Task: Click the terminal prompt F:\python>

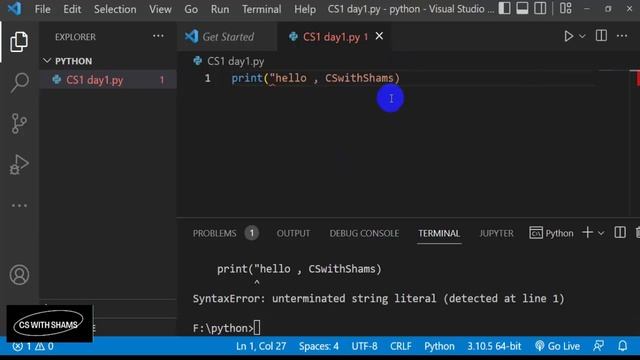Action: 223,328
